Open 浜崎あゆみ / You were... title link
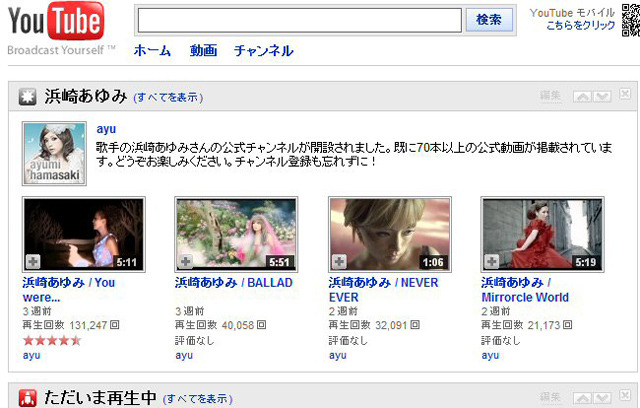This screenshot has width=640, height=408. 69,290
